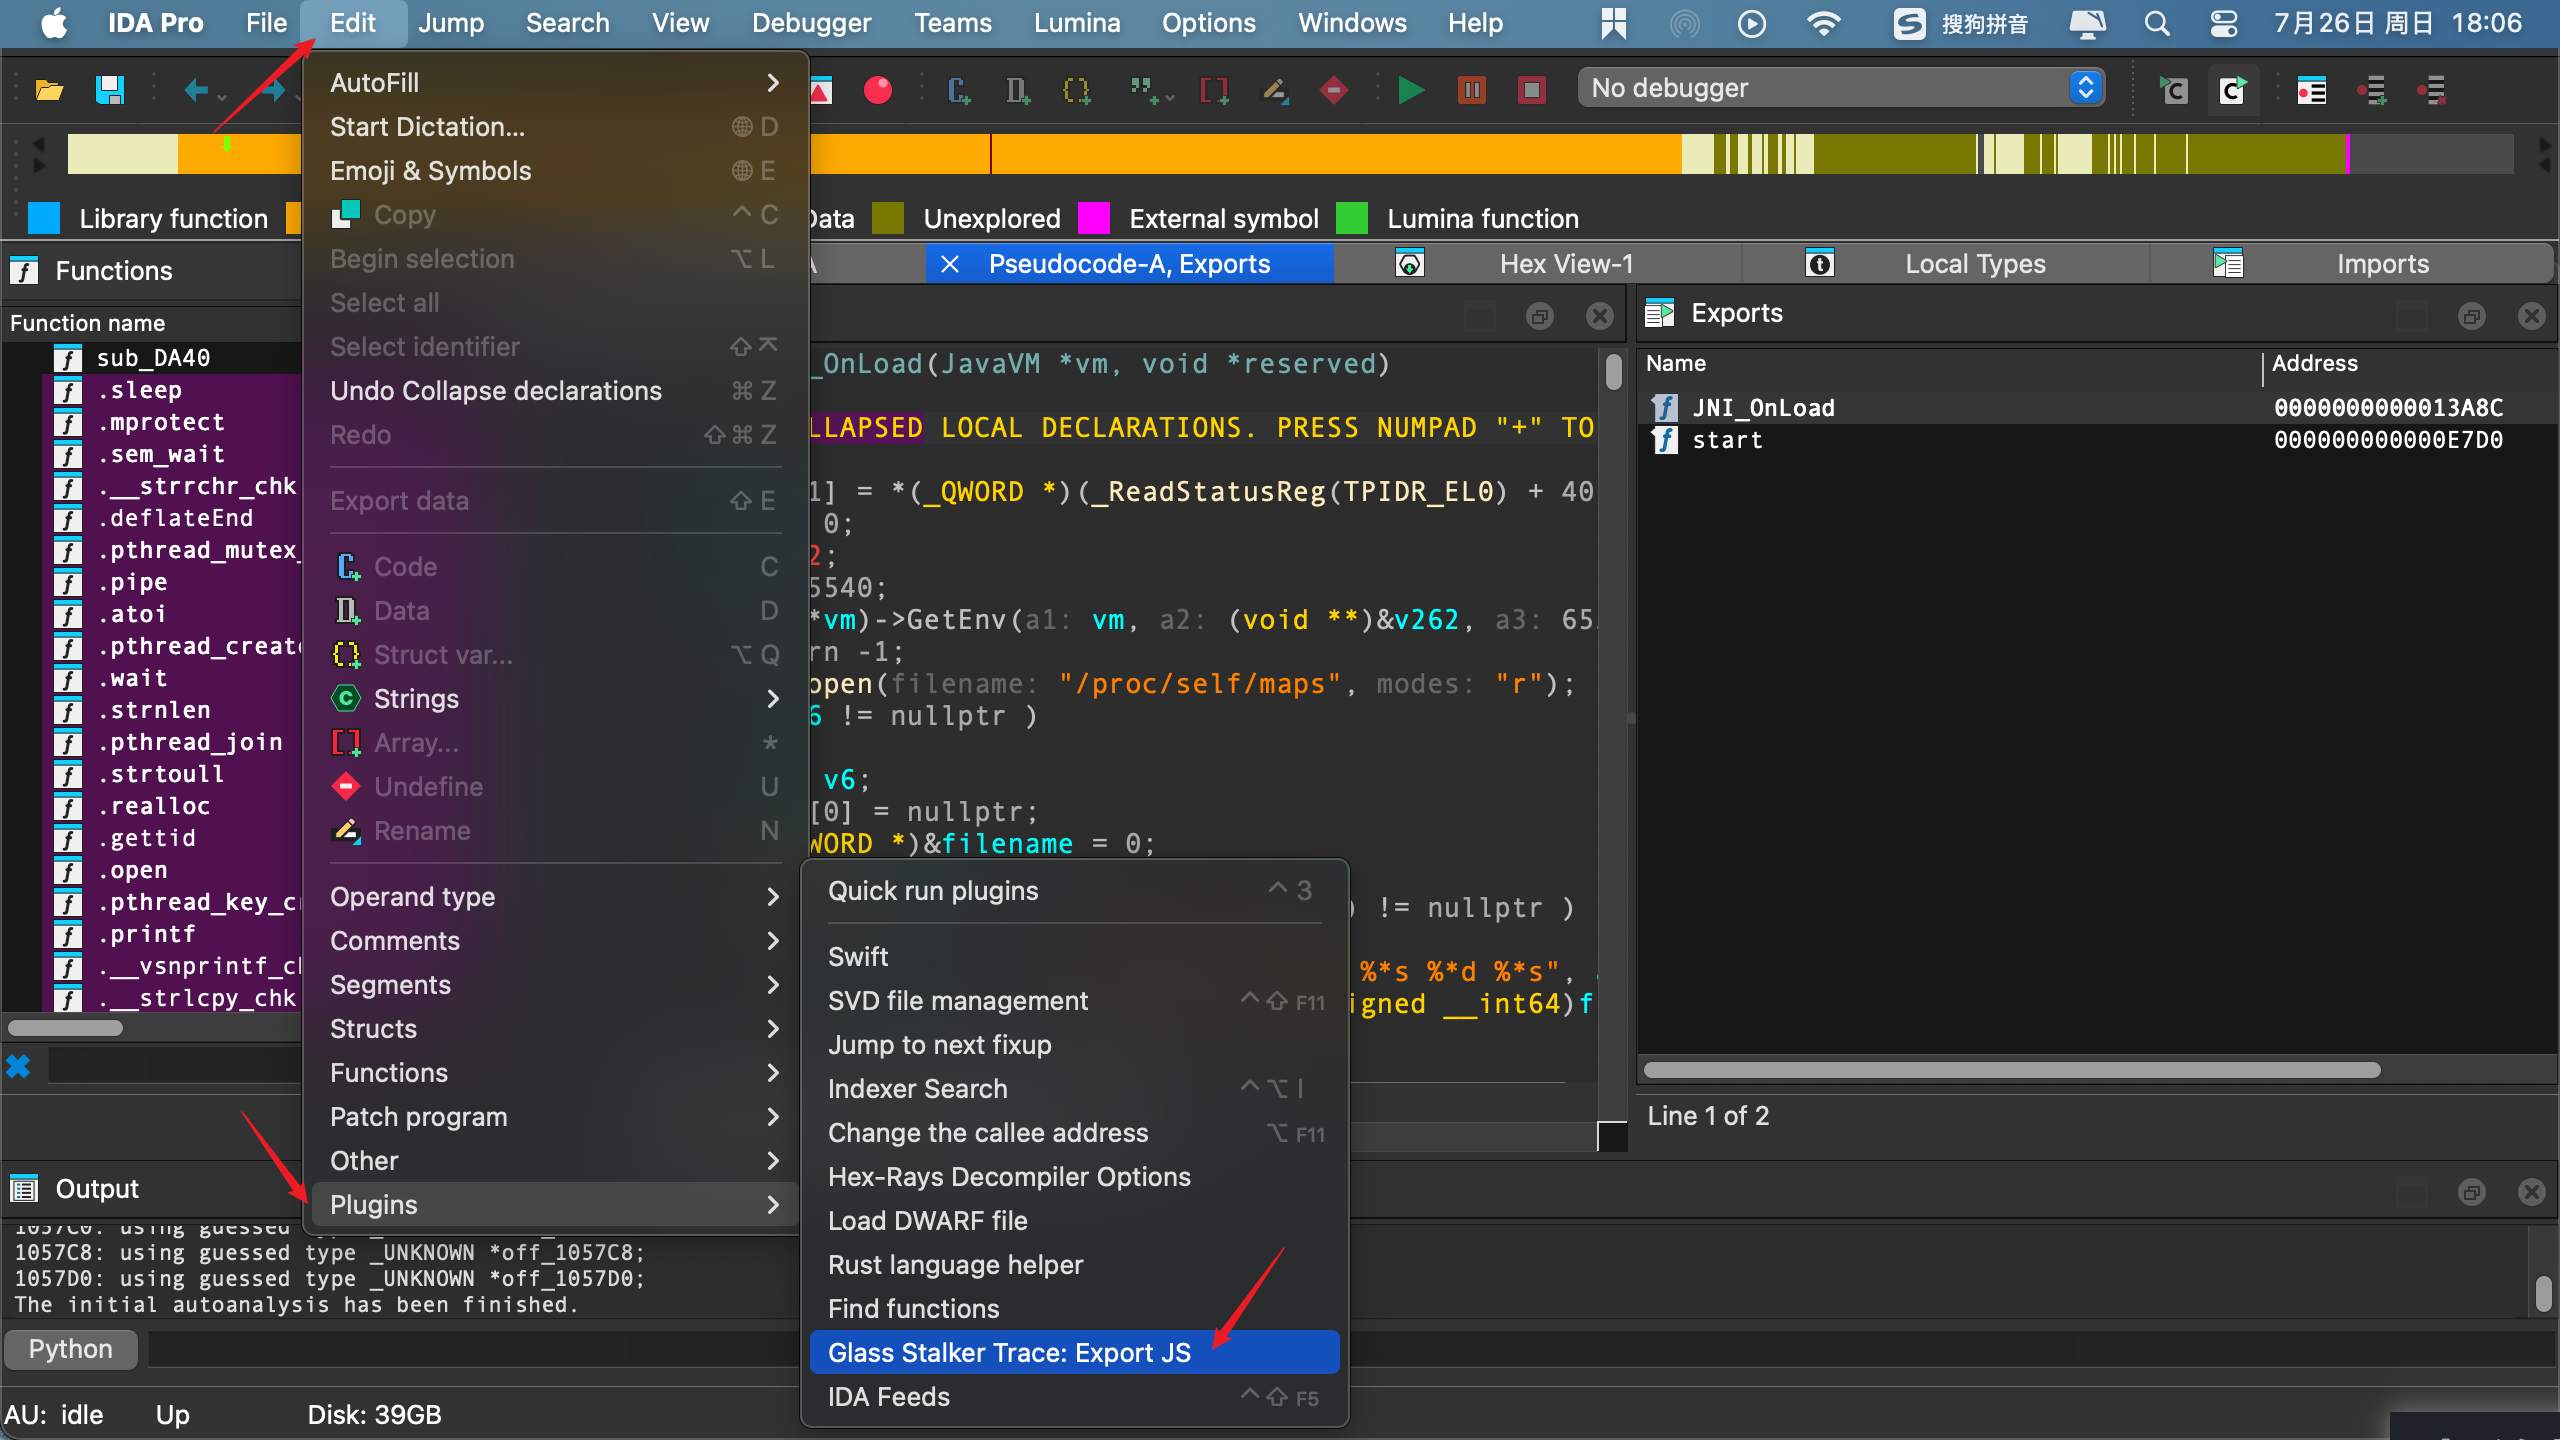Click the Local Types tab icon
Image resolution: width=2560 pixels, height=1440 pixels.
coord(1819,264)
